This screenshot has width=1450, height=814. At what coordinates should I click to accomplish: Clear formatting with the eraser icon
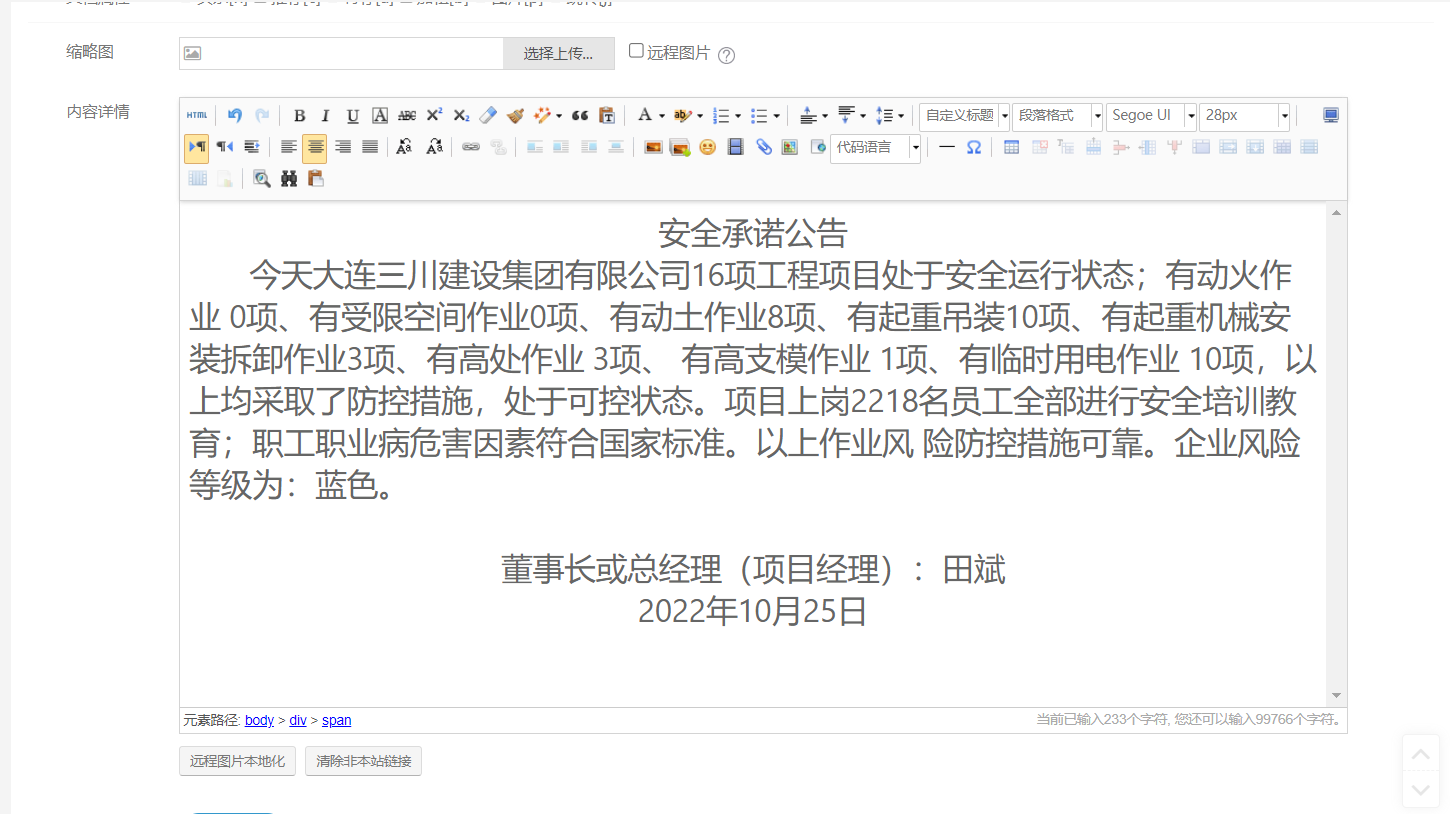pyautogui.click(x=488, y=116)
